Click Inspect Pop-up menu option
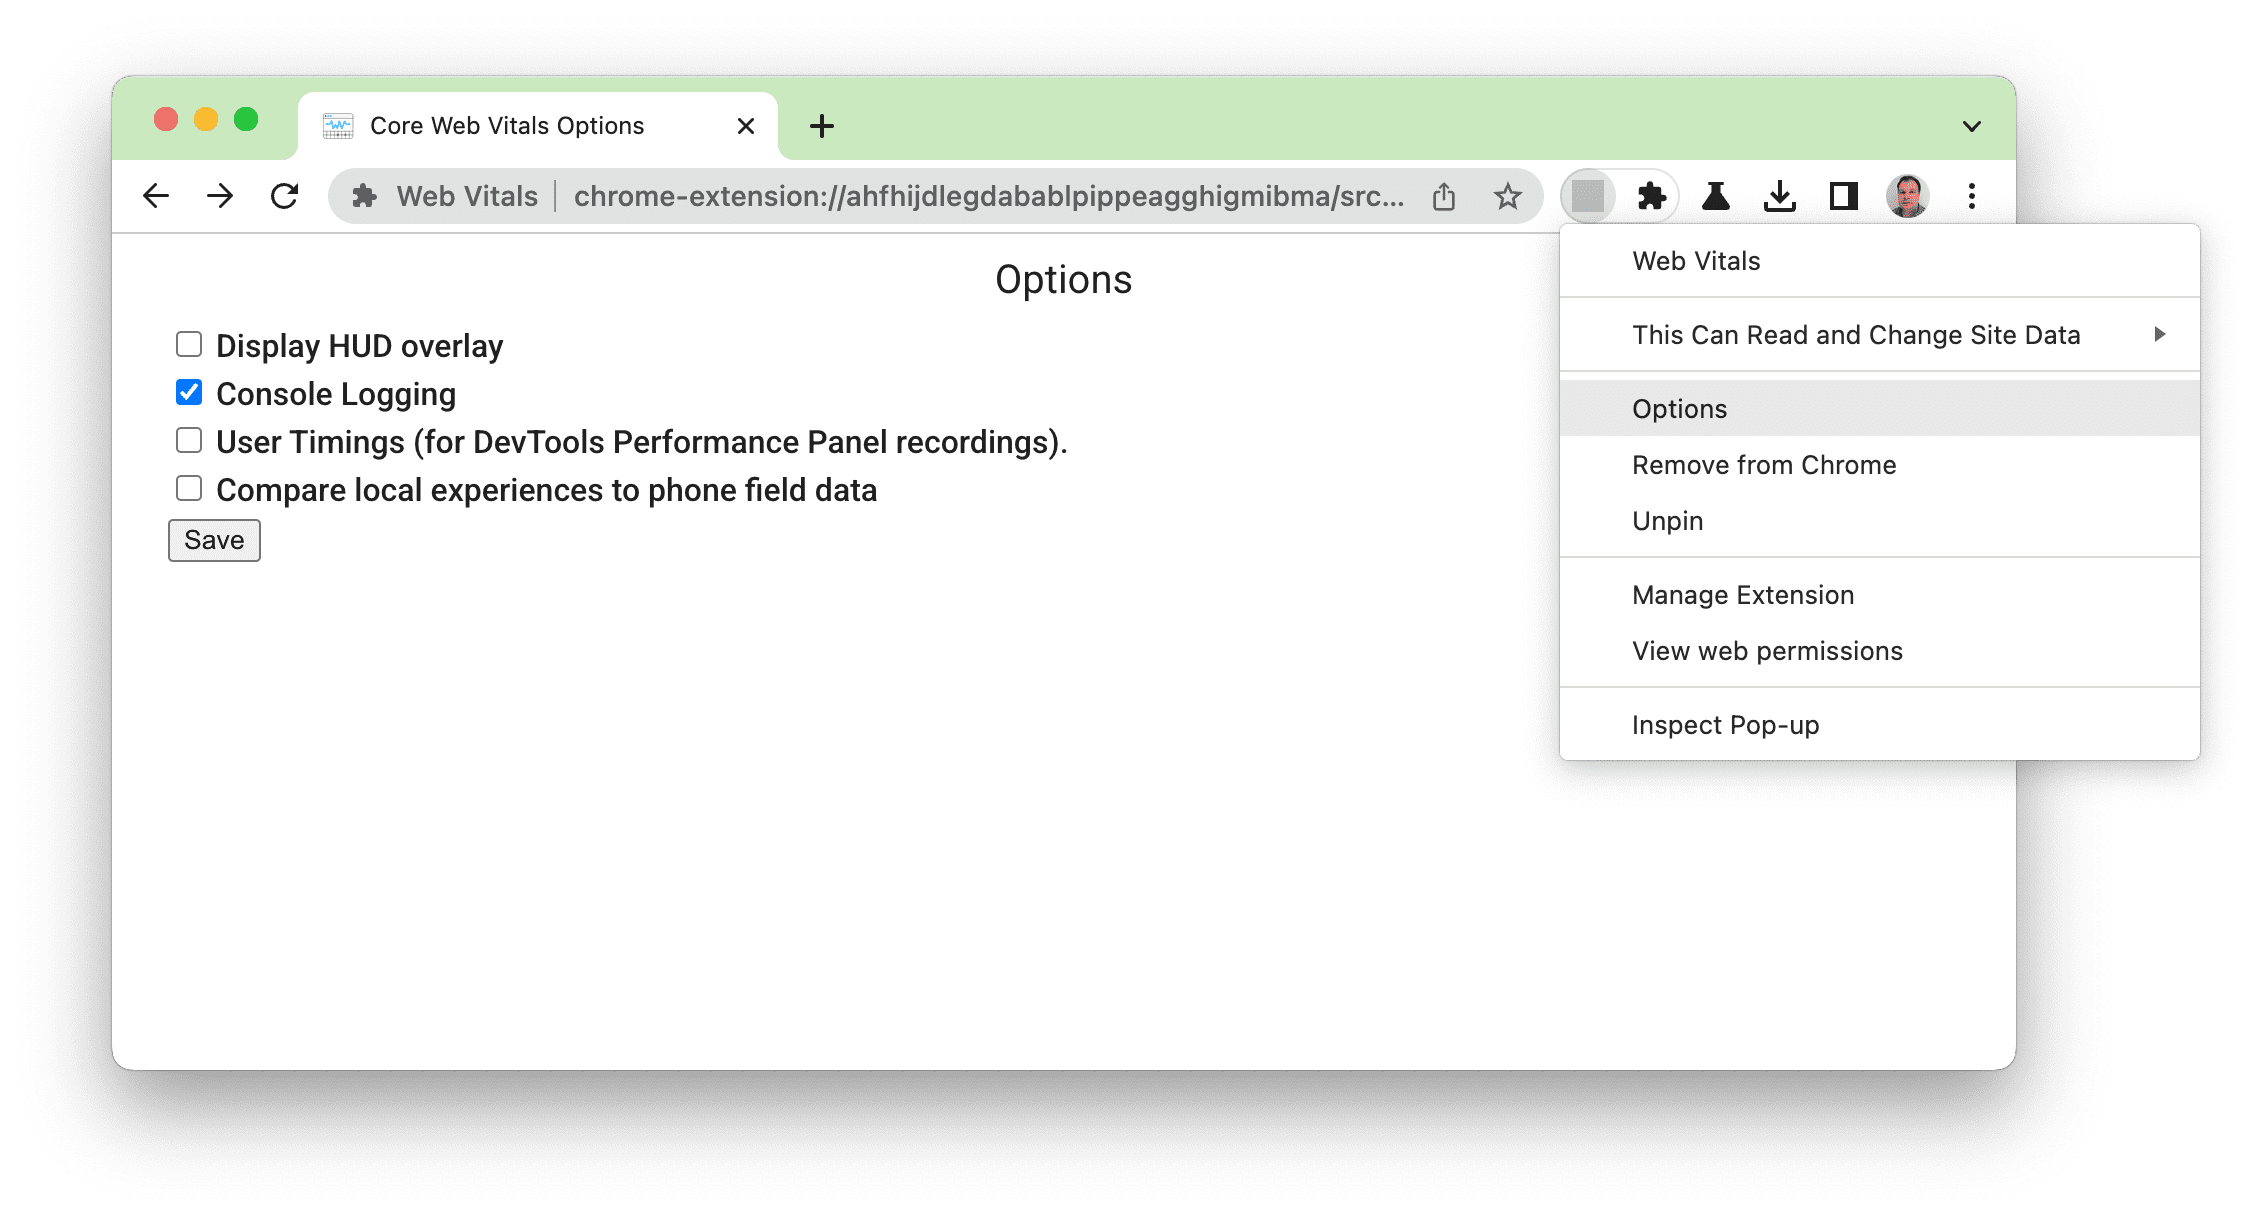This screenshot has width=2246, height=1218. 1727,724
